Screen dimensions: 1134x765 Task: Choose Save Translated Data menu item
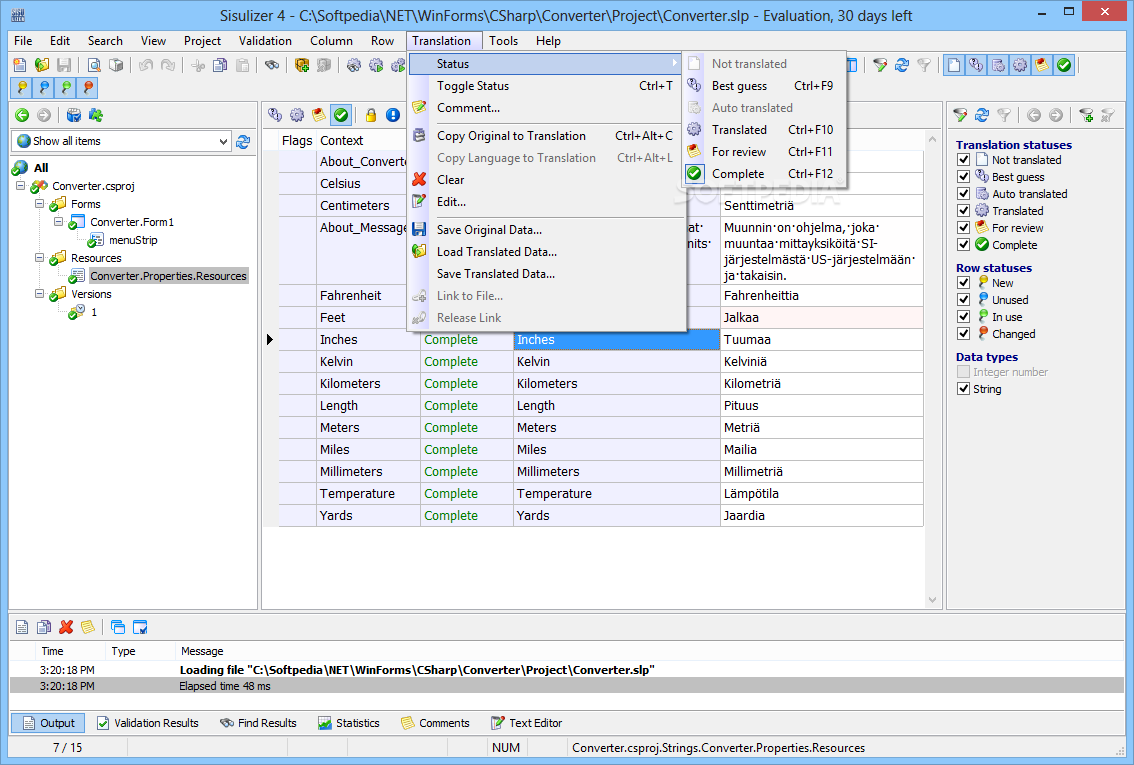coord(546,274)
